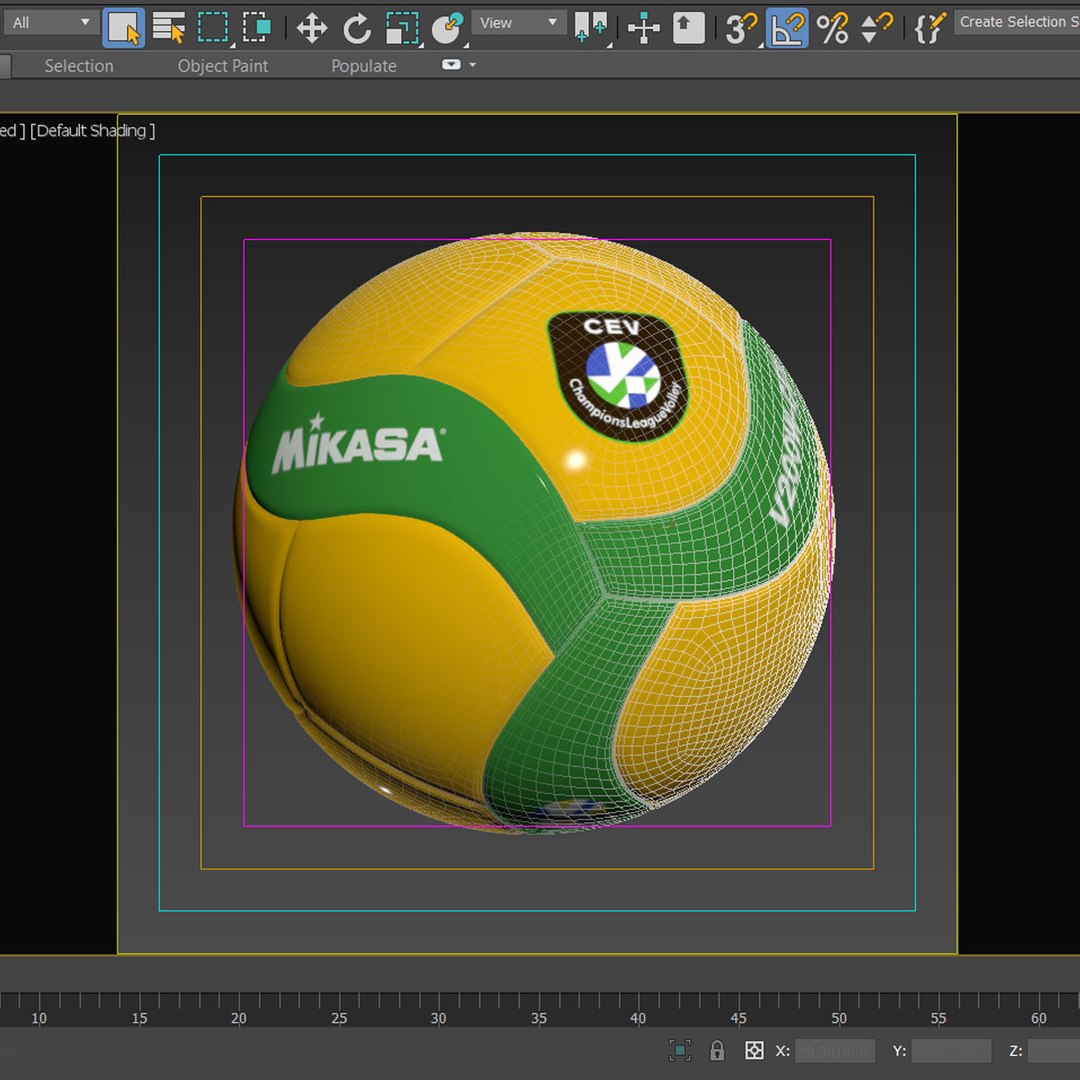Toggle Absolute/Offset transform type-in mode

click(x=754, y=1050)
